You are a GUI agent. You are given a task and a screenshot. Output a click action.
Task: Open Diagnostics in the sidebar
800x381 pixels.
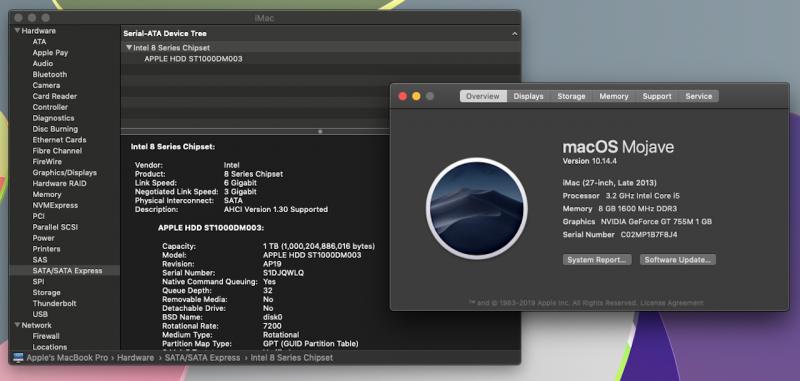pyautogui.click(x=53, y=118)
